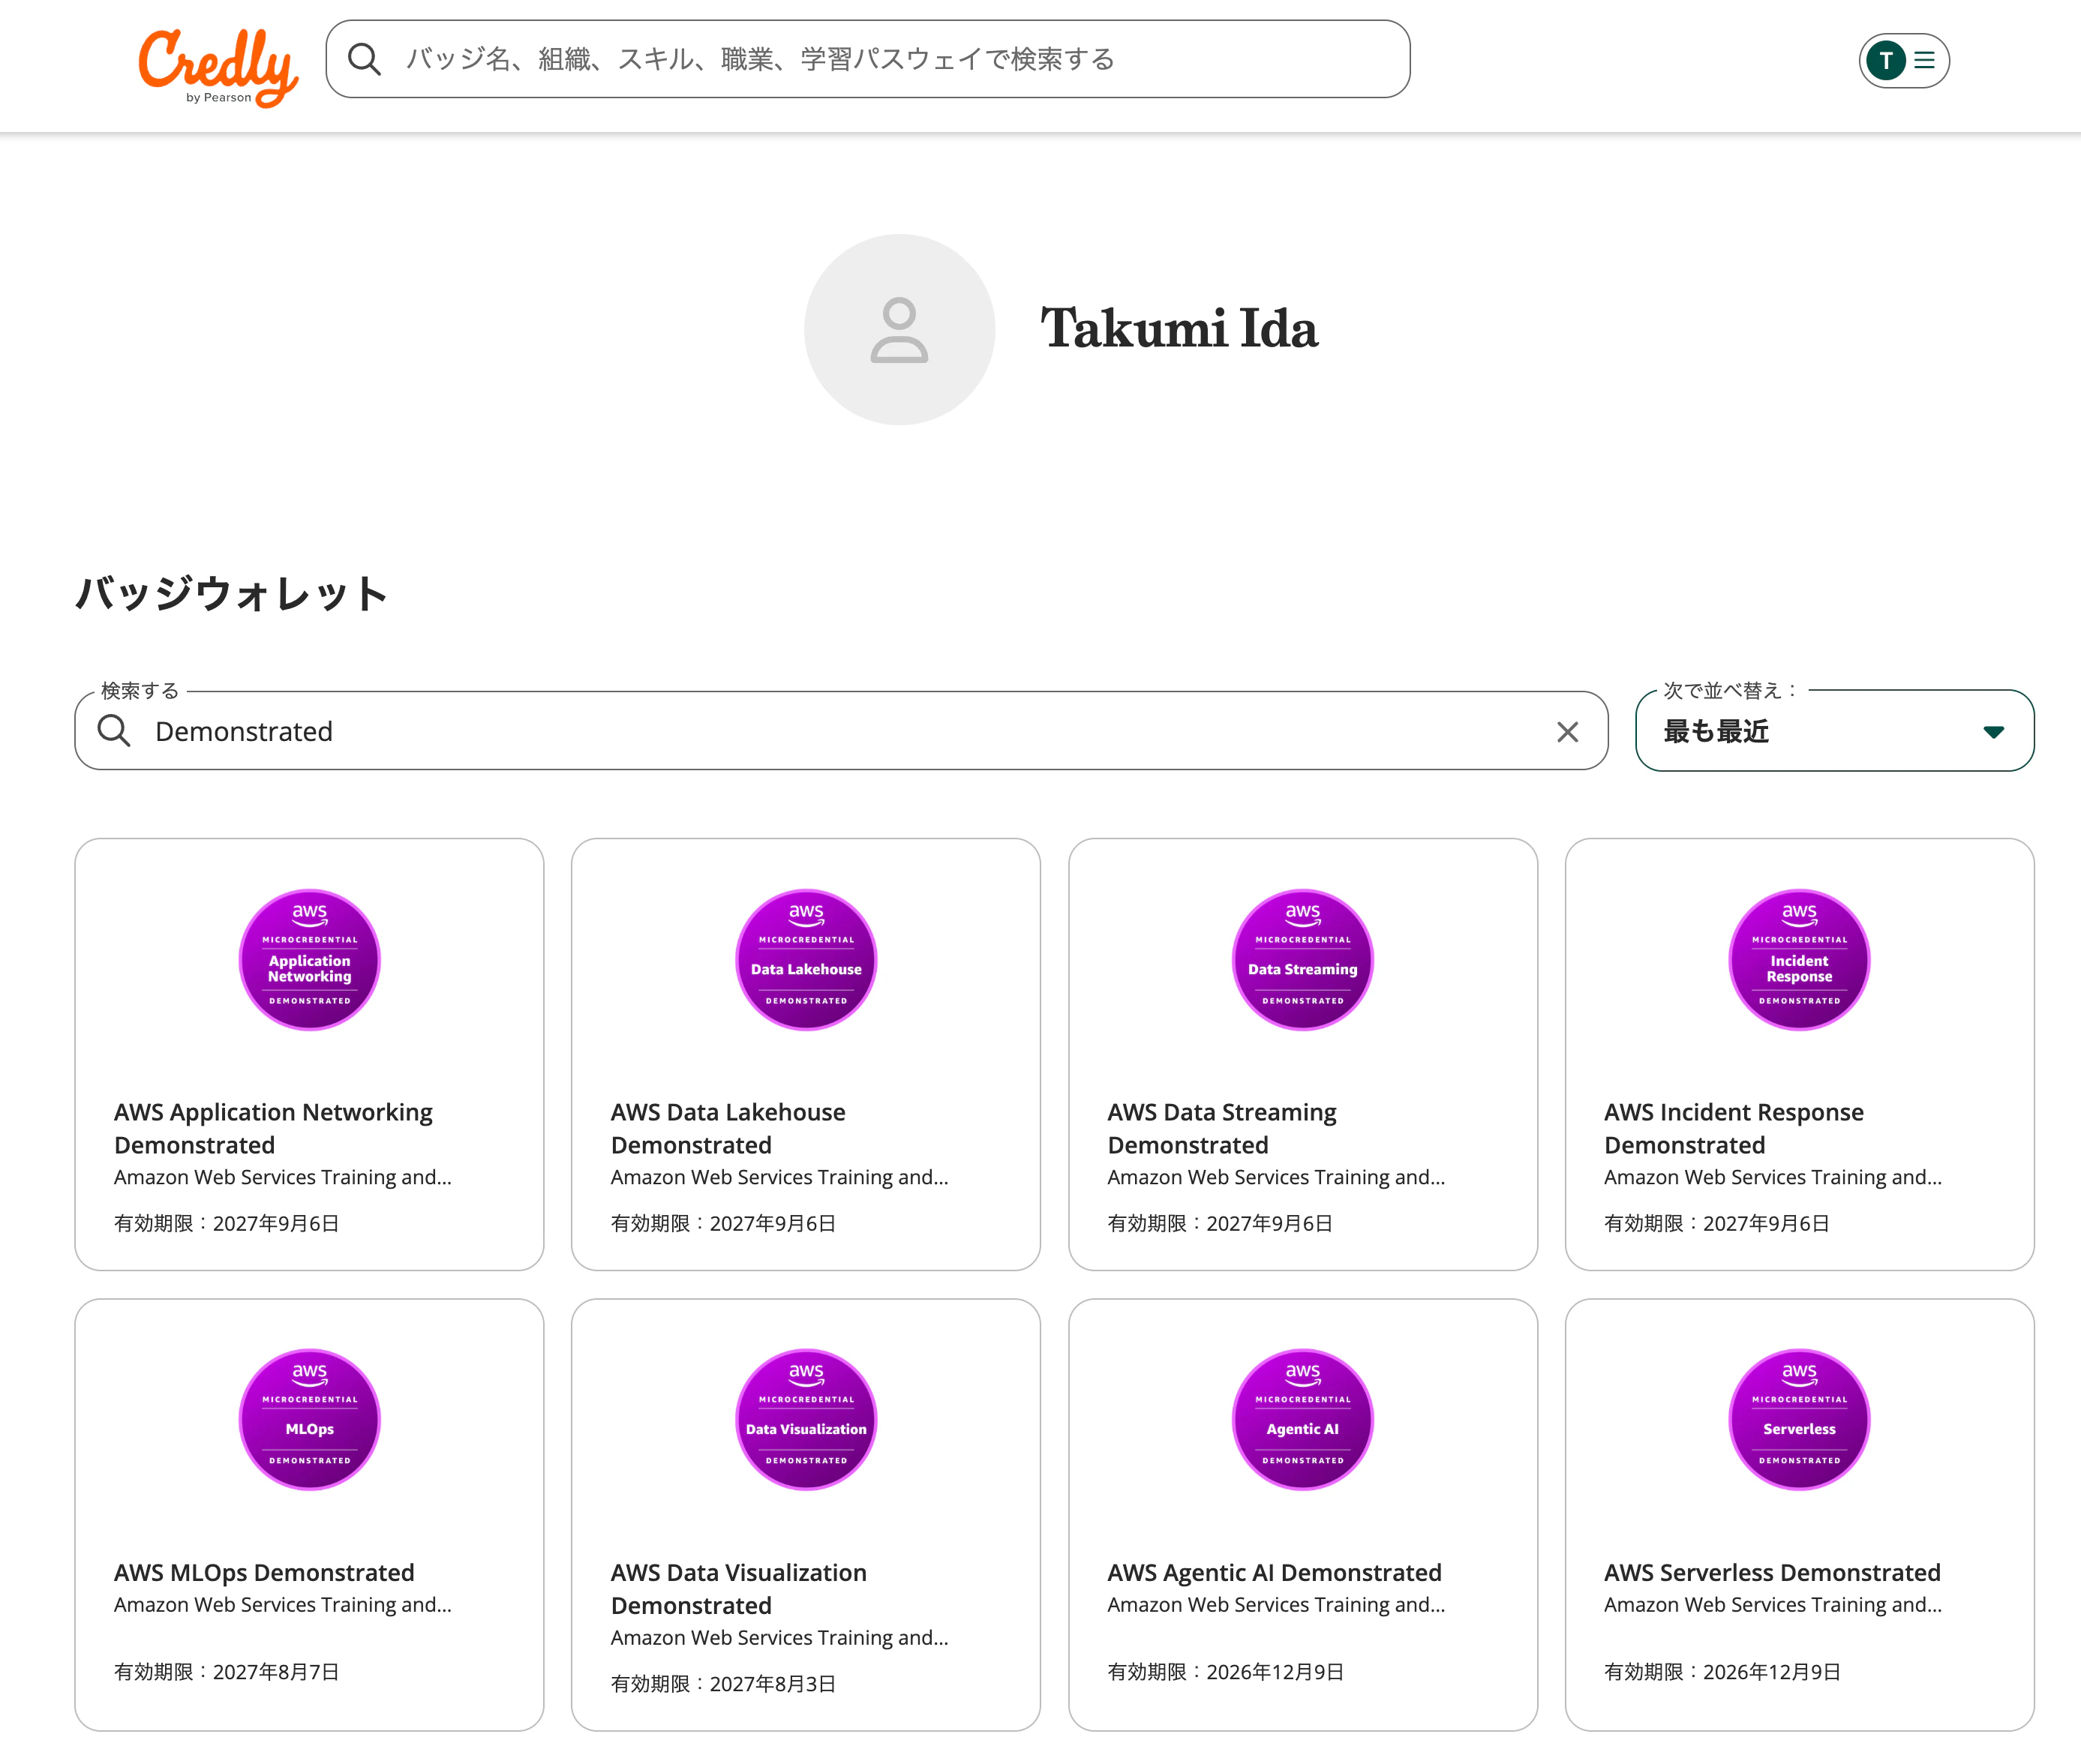Screen dimensions: 2081x1764
Task: Click the Agentic AI badge image
Action: 1302,1419
